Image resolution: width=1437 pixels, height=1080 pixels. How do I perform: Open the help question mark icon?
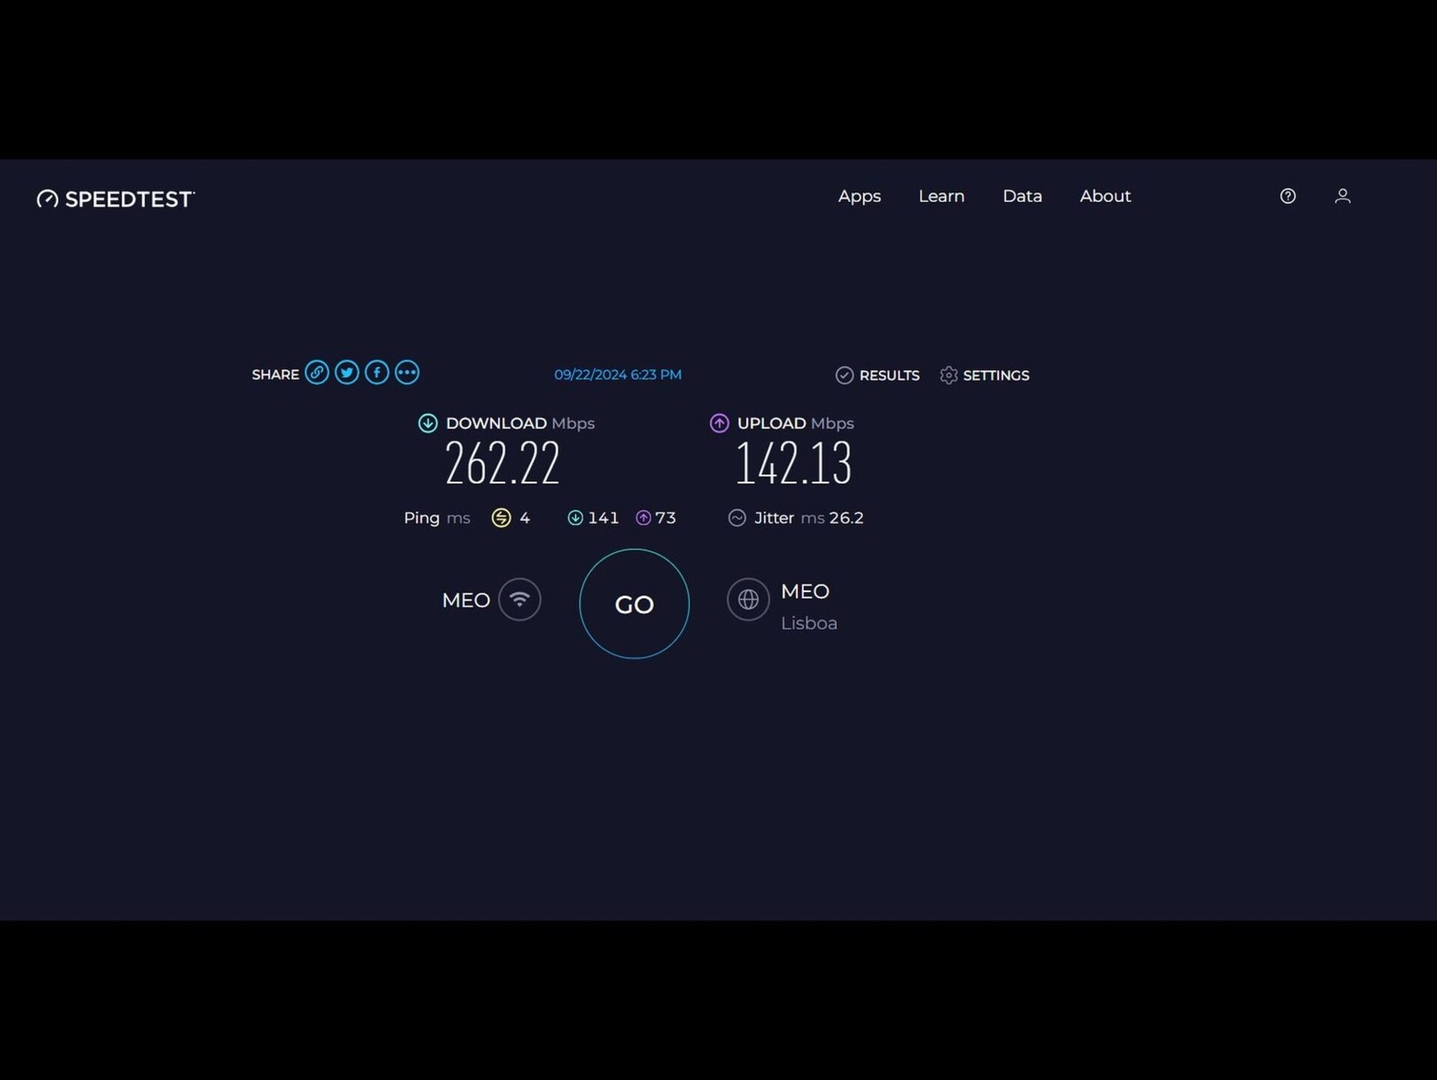pos(1288,196)
